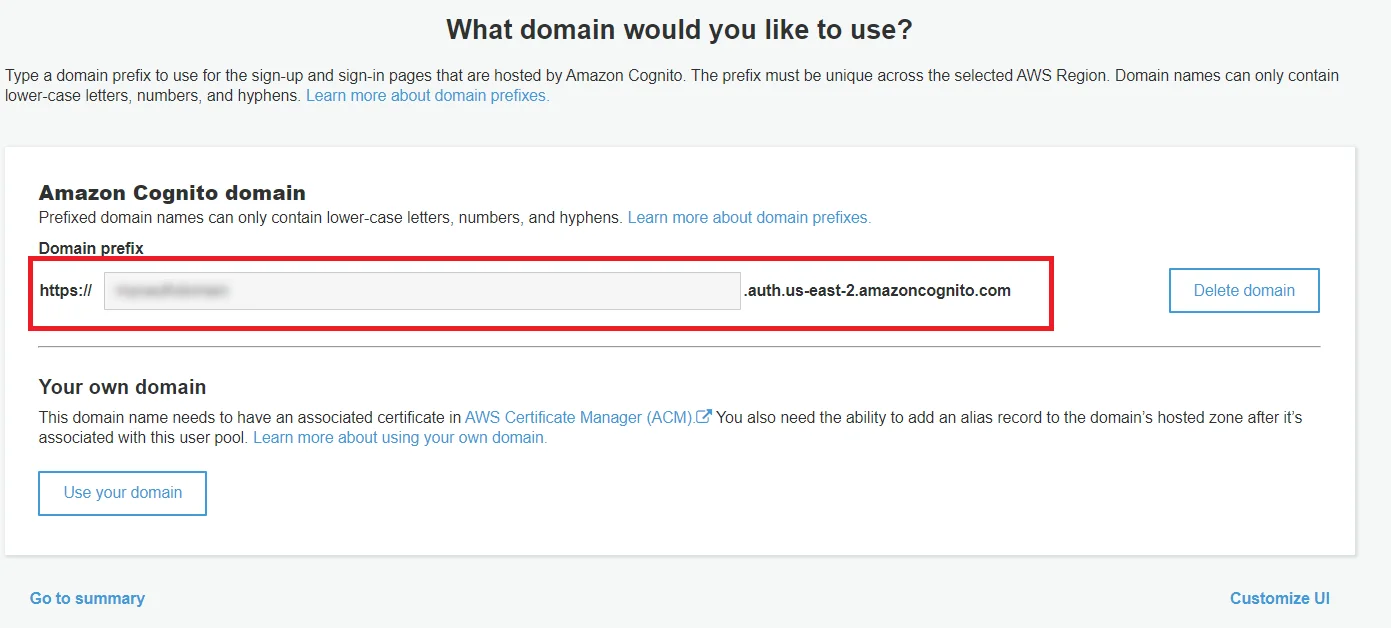Click the 'Amazon Cognito domain' heading
The height and width of the screenshot is (628, 1391).
[x=172, y=193]
